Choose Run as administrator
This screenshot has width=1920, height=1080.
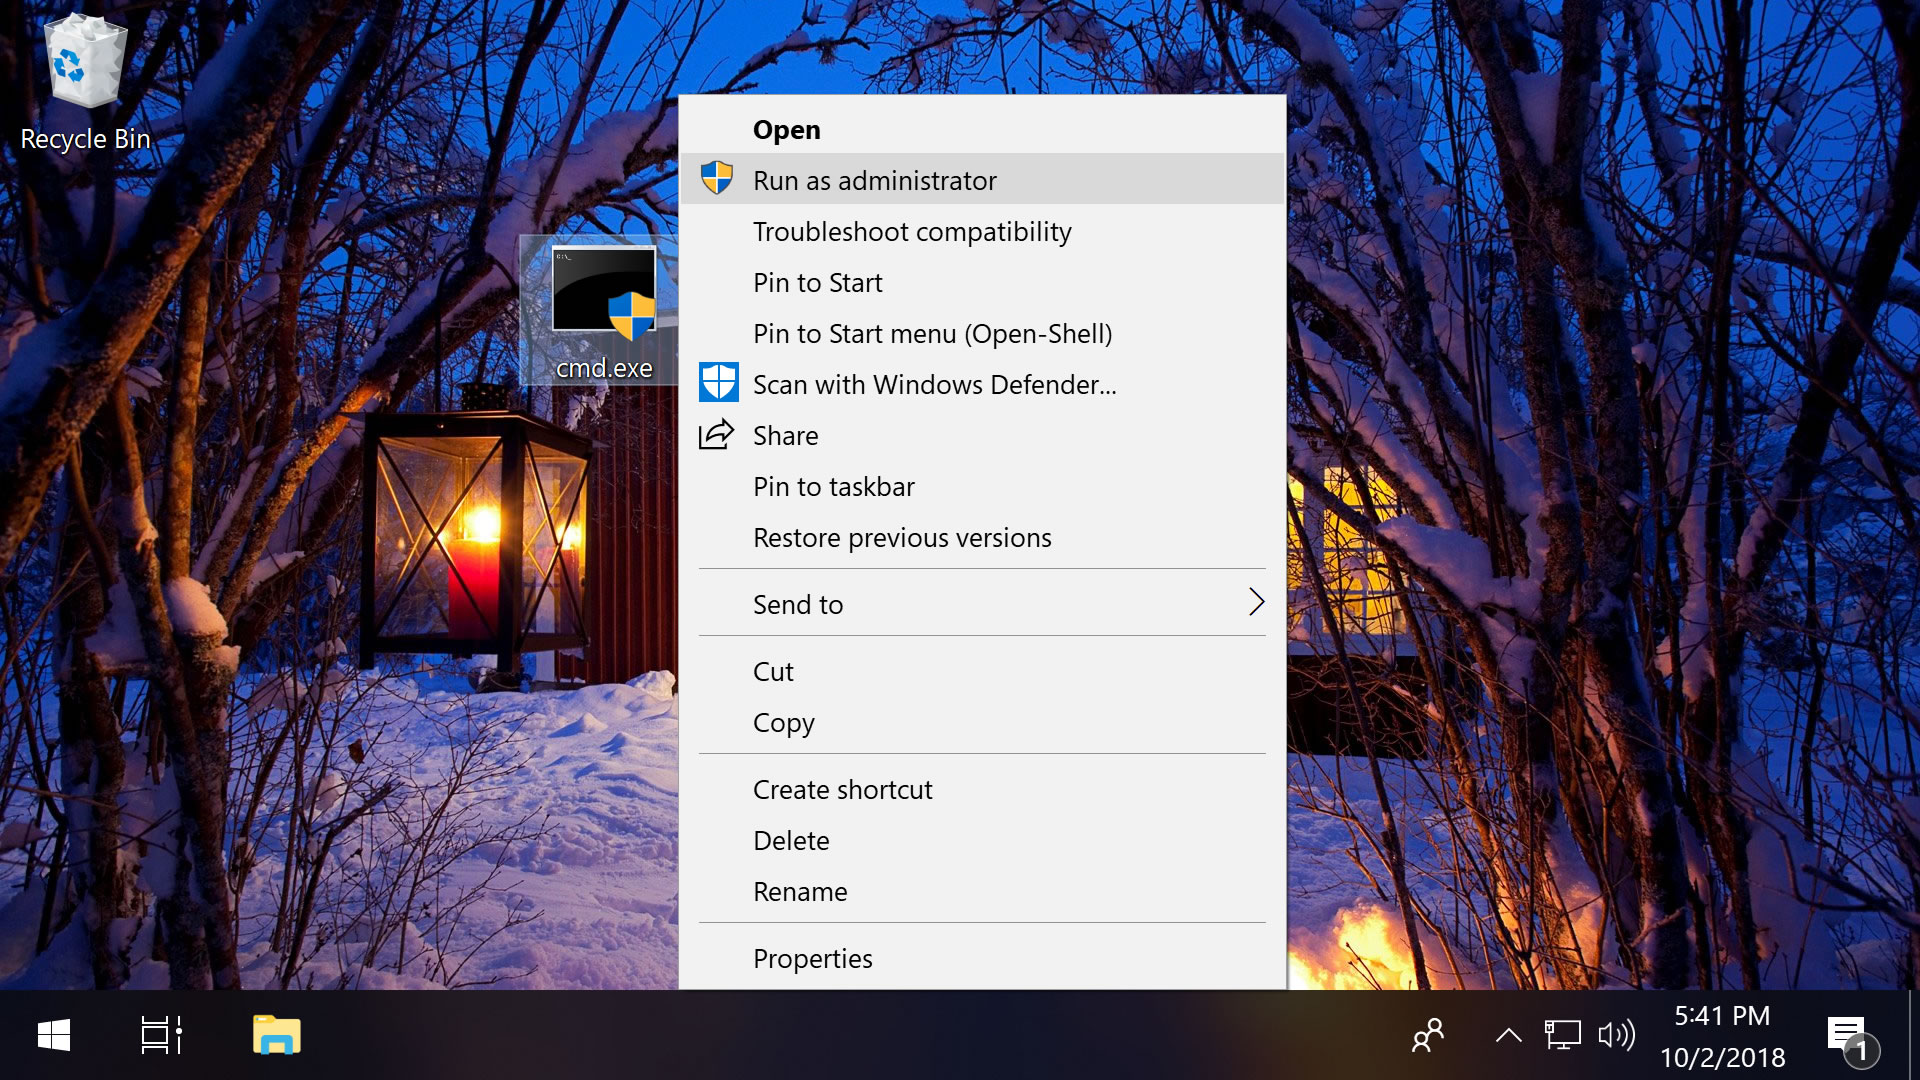[874, 181]
